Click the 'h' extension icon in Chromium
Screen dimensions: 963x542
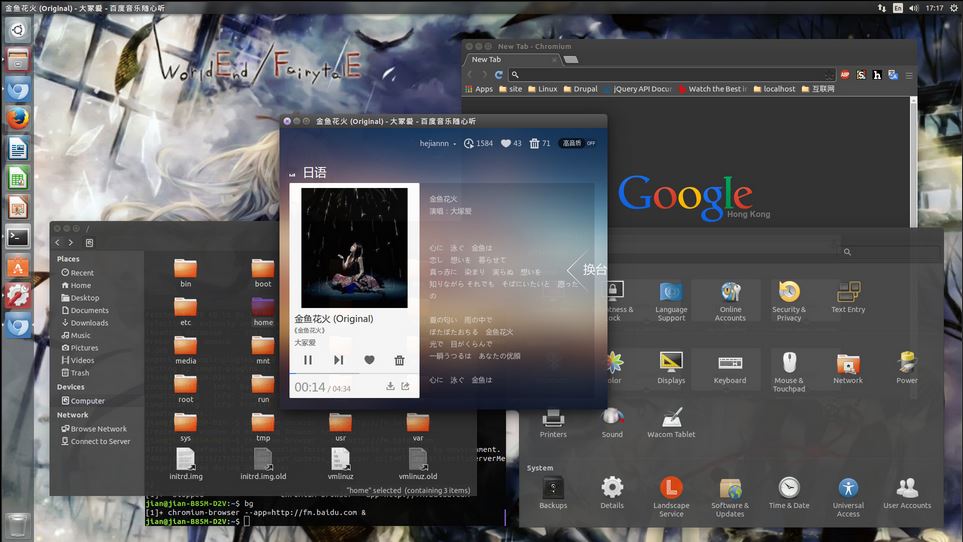pyautogui.click(x=877, y=75)
